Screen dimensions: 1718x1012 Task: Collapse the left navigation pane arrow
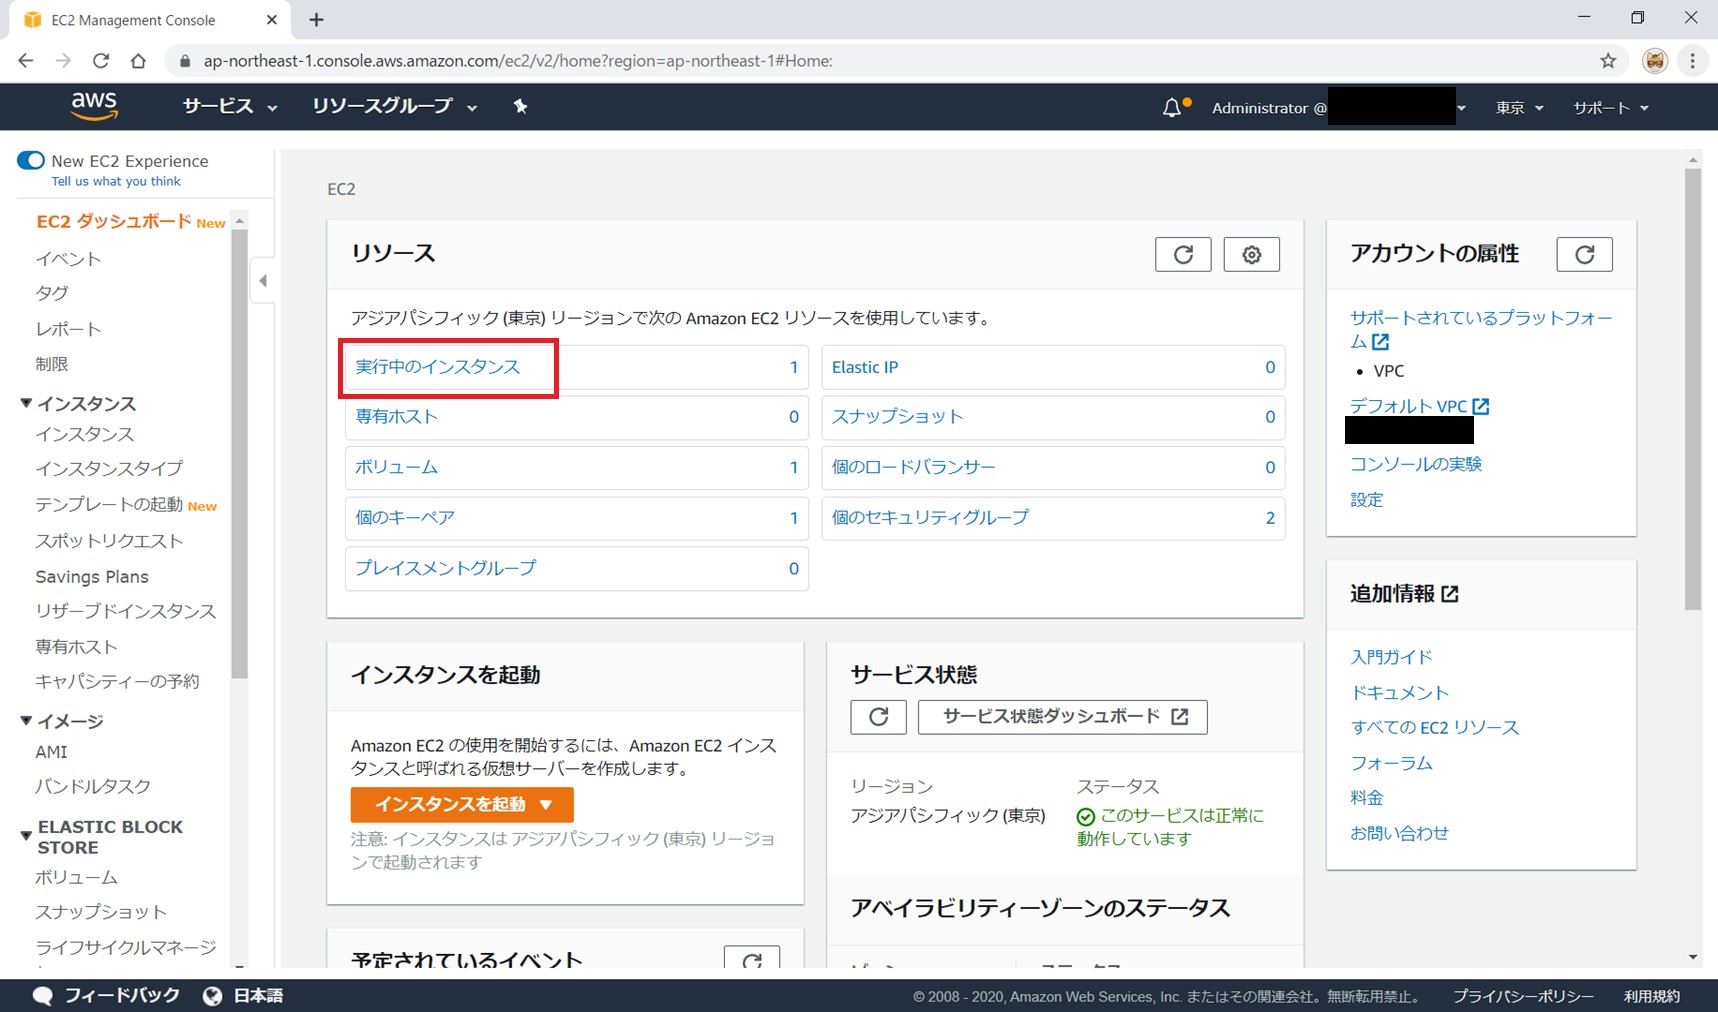(263, 281)
